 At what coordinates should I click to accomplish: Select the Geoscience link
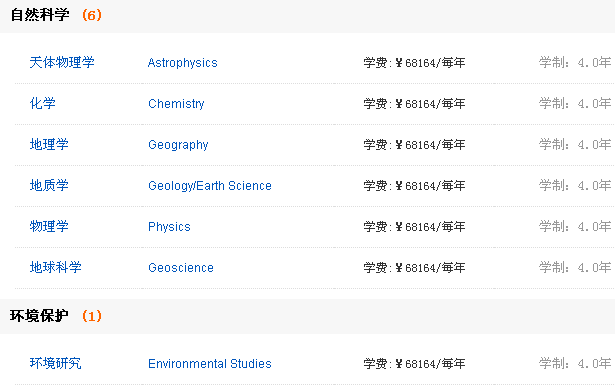(x=181, y=268)
